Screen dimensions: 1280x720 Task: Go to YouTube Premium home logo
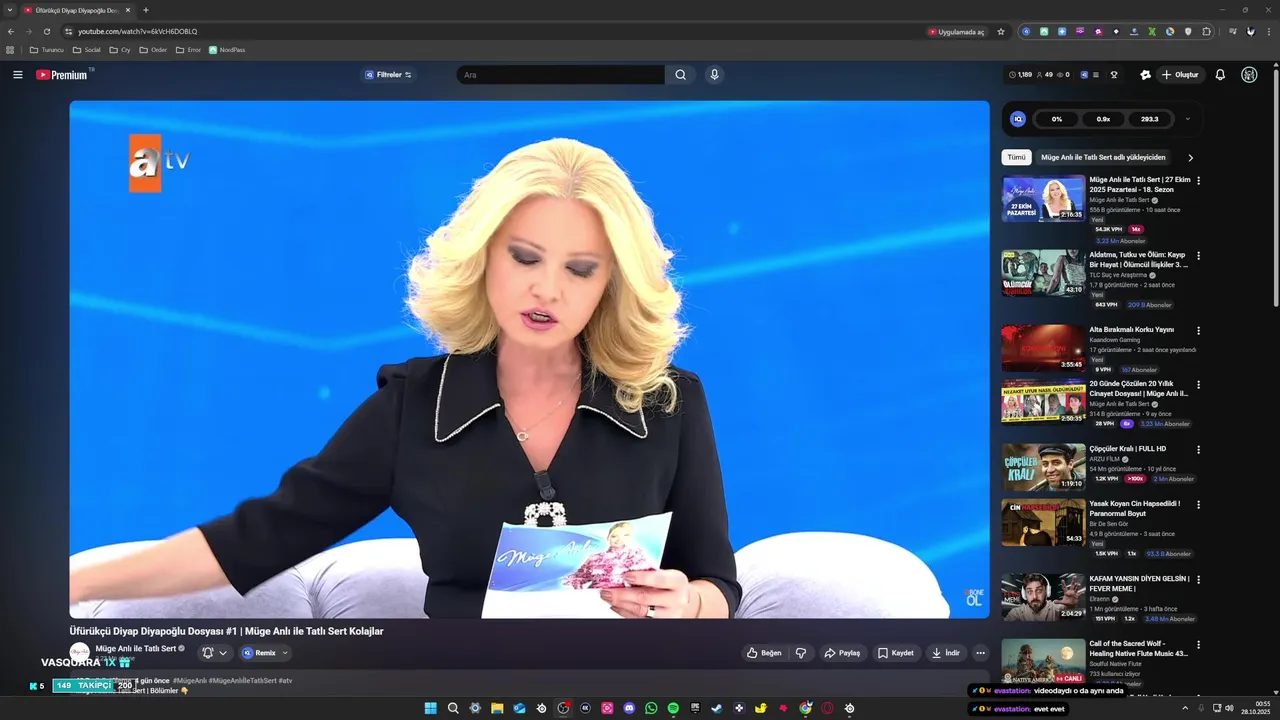click(62, 75)
